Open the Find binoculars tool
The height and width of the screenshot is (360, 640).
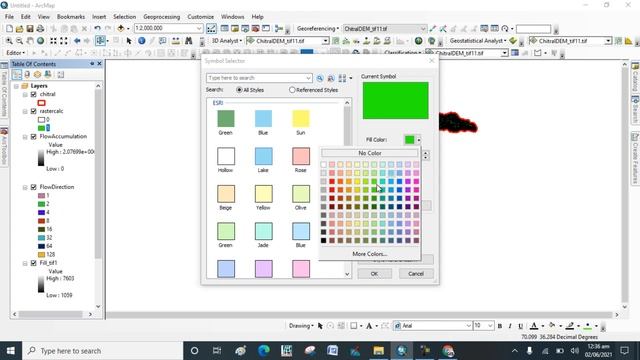[188, 41]
